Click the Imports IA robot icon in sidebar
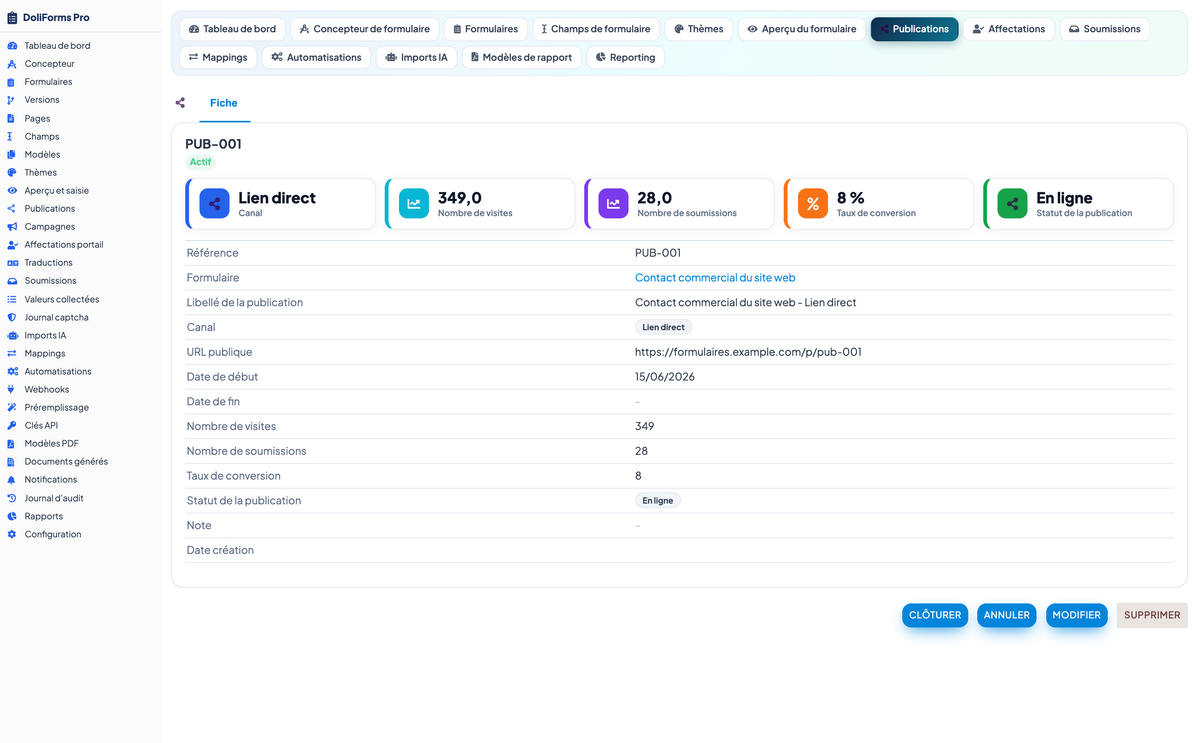 12,335
